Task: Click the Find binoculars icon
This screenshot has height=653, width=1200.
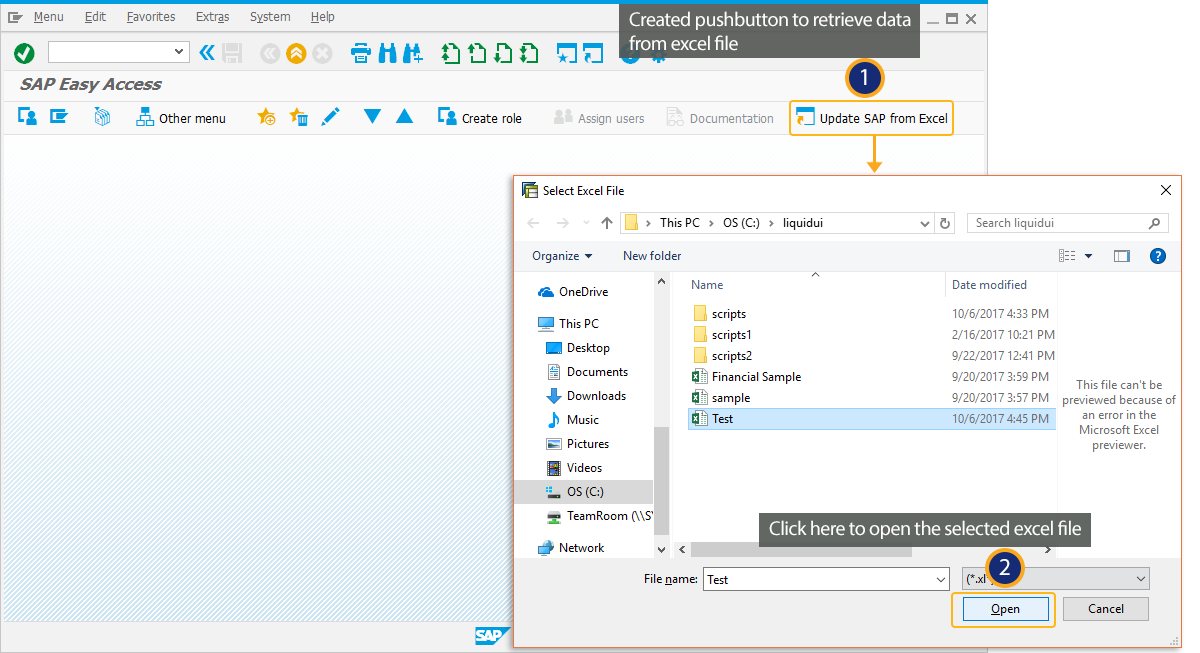Action: point(387,53)
